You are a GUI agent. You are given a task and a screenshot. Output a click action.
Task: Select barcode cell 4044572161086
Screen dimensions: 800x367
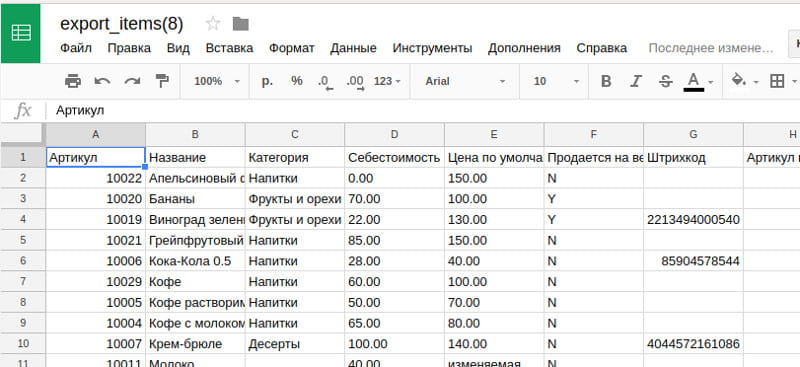(693, 344)
